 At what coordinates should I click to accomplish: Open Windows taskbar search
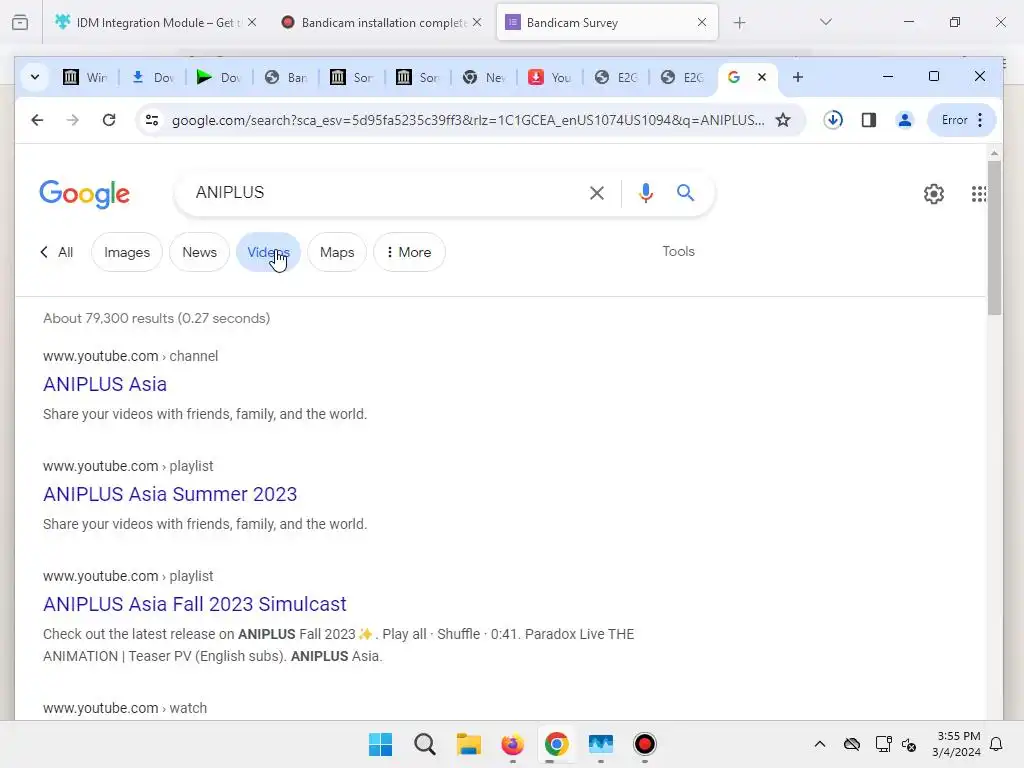click(x=424, y=744)
